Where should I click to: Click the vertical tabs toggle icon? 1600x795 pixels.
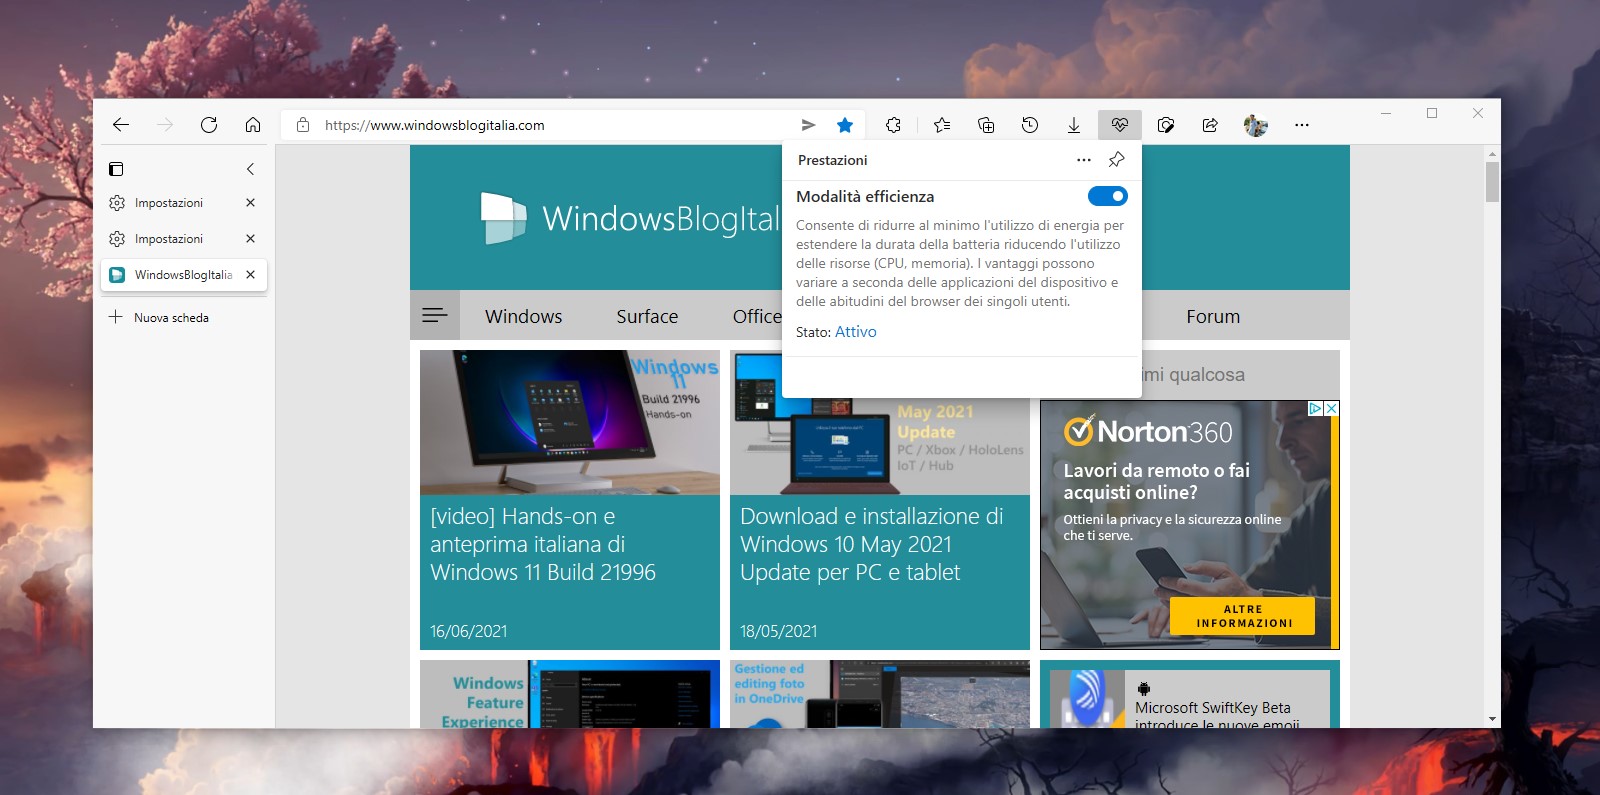116,169
